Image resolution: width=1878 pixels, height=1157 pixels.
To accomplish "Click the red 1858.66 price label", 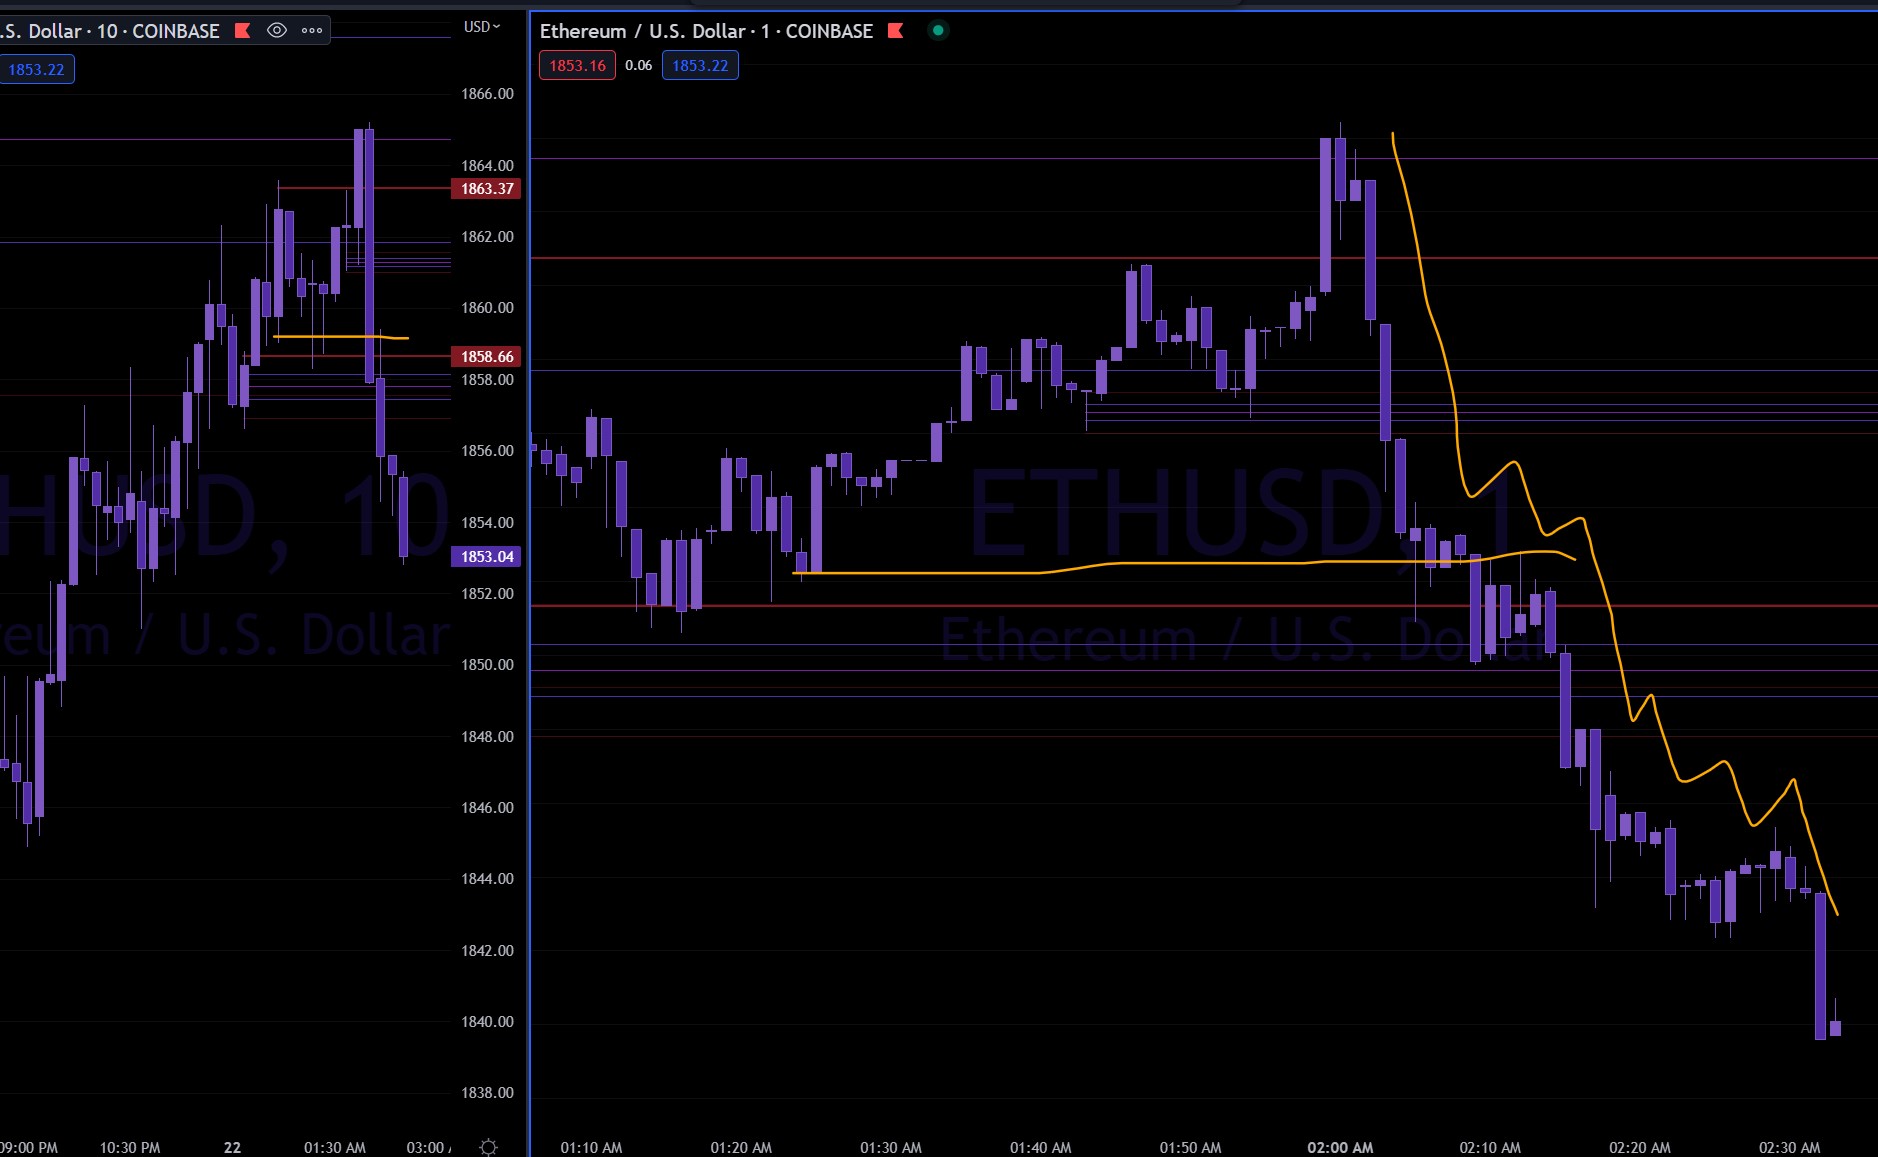I will click(487, 357).
